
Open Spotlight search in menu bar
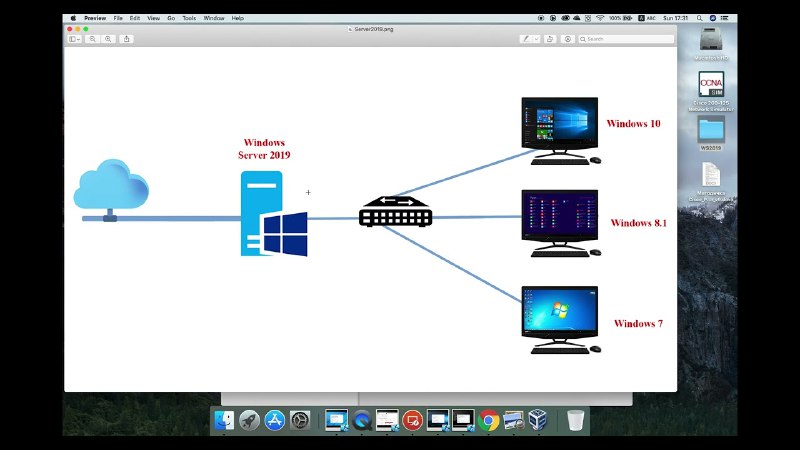click(x=699, y=18)
